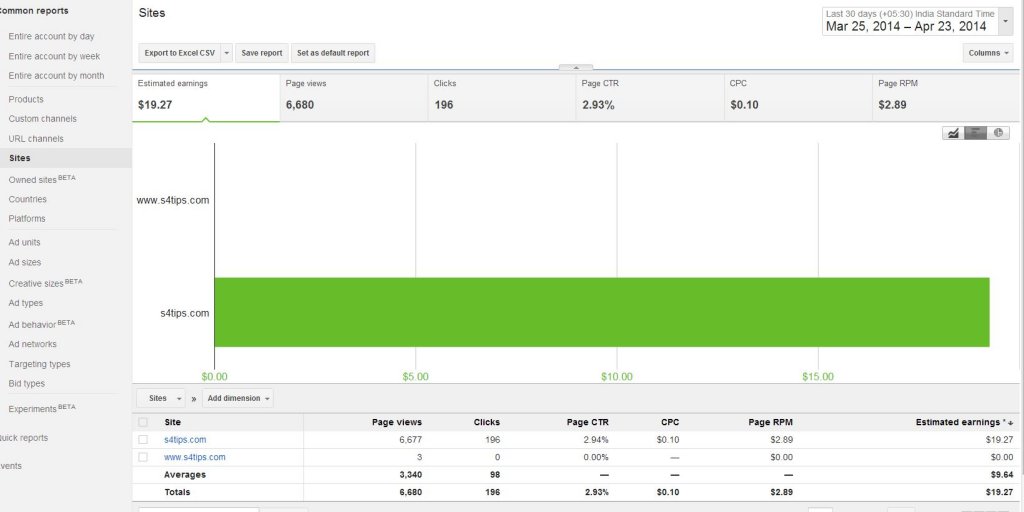Open the Custom channels report

tap(42, 119)
